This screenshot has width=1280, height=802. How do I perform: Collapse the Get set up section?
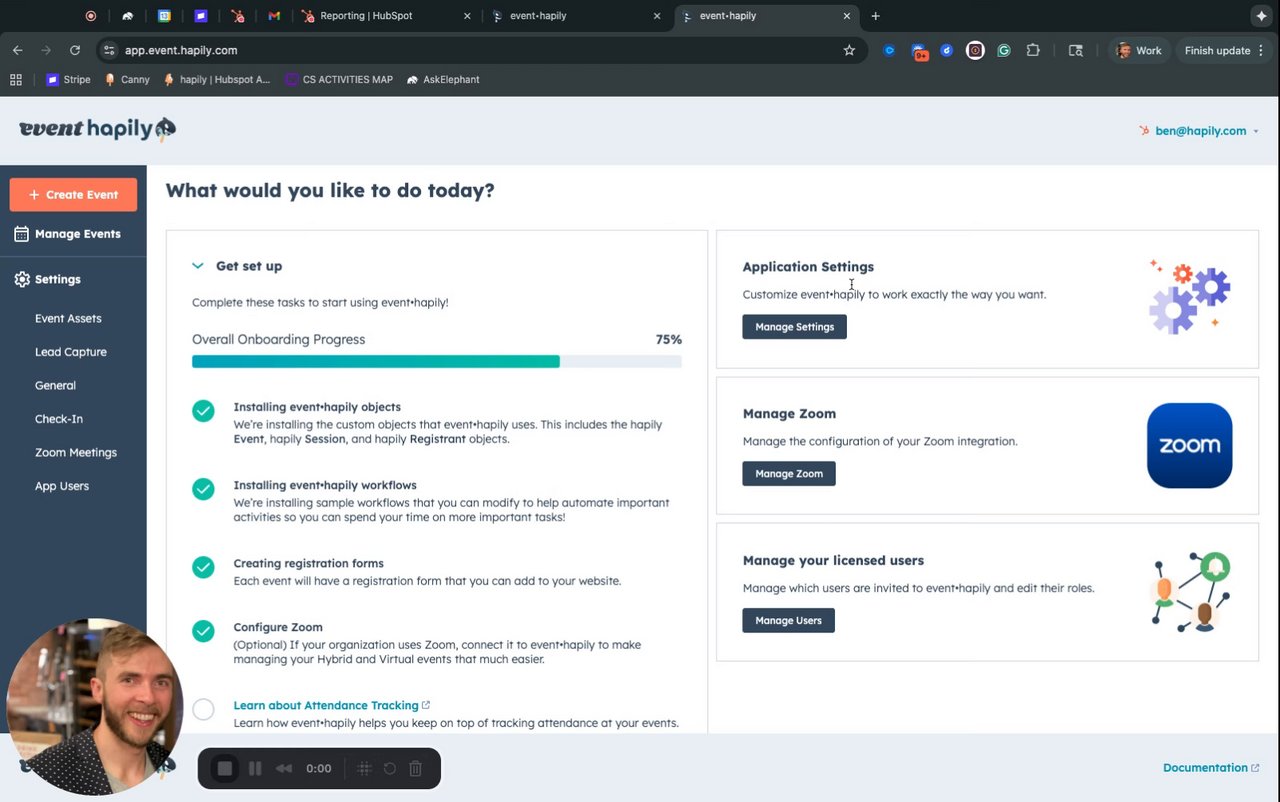click(x=198, y=266)
